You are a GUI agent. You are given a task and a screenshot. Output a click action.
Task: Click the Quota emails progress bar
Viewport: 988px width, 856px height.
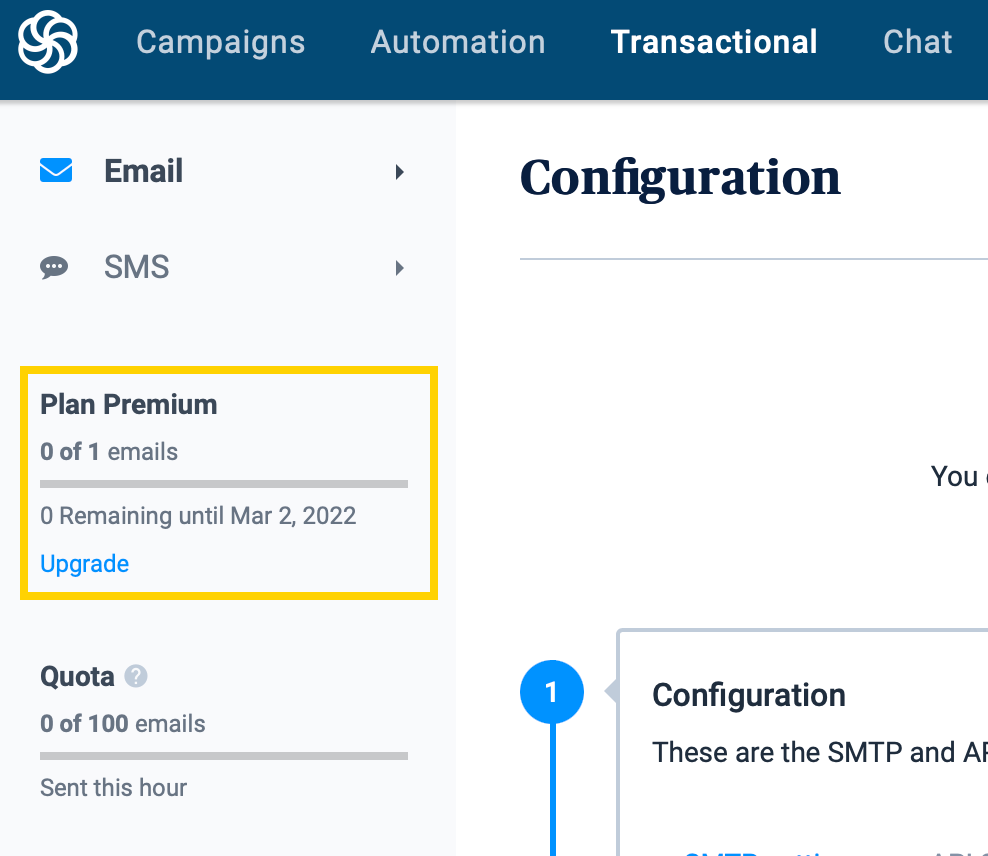[224, 756]
